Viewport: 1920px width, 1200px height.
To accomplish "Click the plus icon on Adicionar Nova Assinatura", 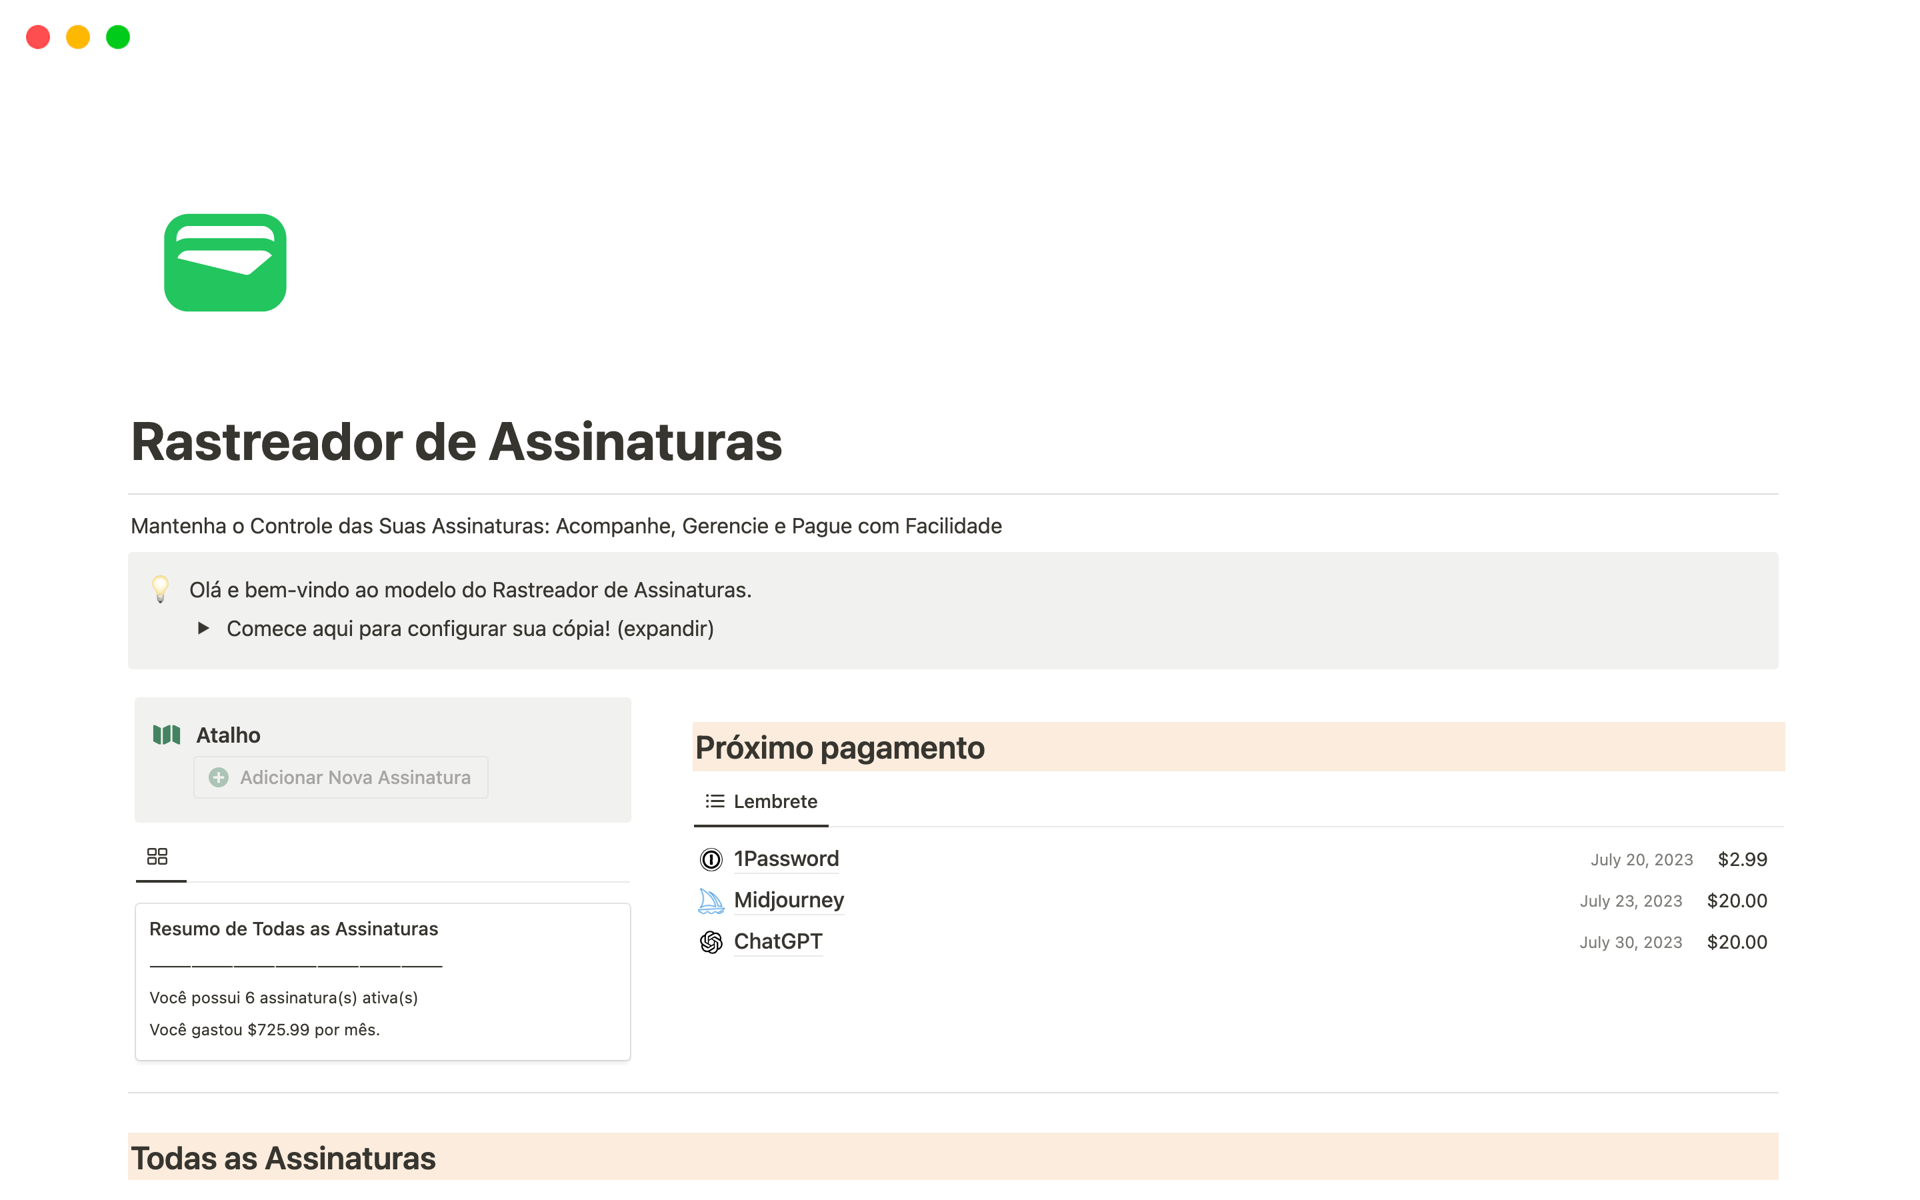I will tap(219, 777).
